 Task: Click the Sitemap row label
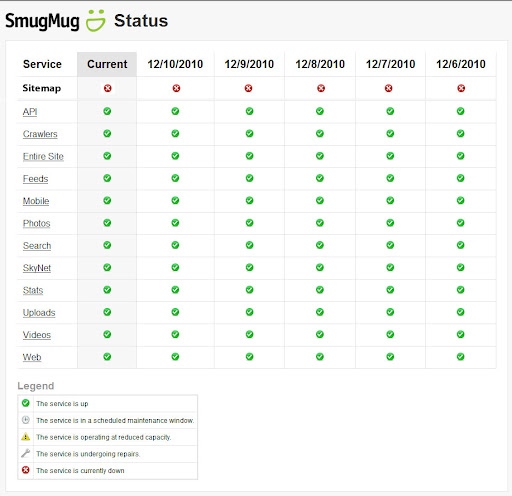click(42, 88)
